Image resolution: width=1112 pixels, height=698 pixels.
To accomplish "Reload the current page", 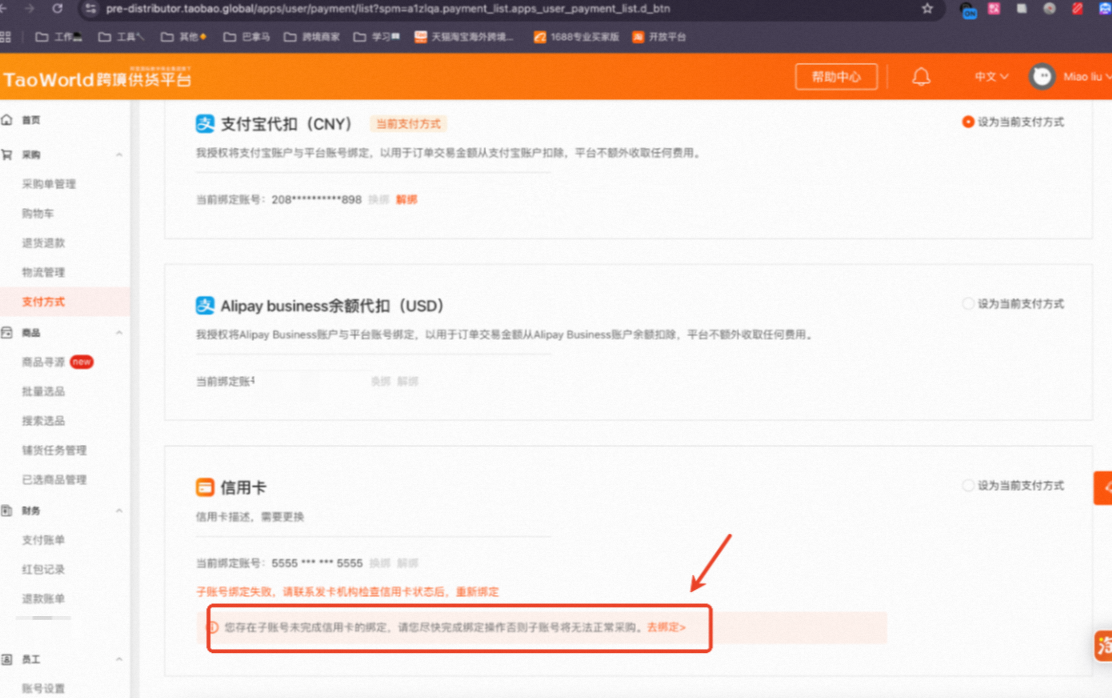I will pyautogui.click(x=57, y=9).
